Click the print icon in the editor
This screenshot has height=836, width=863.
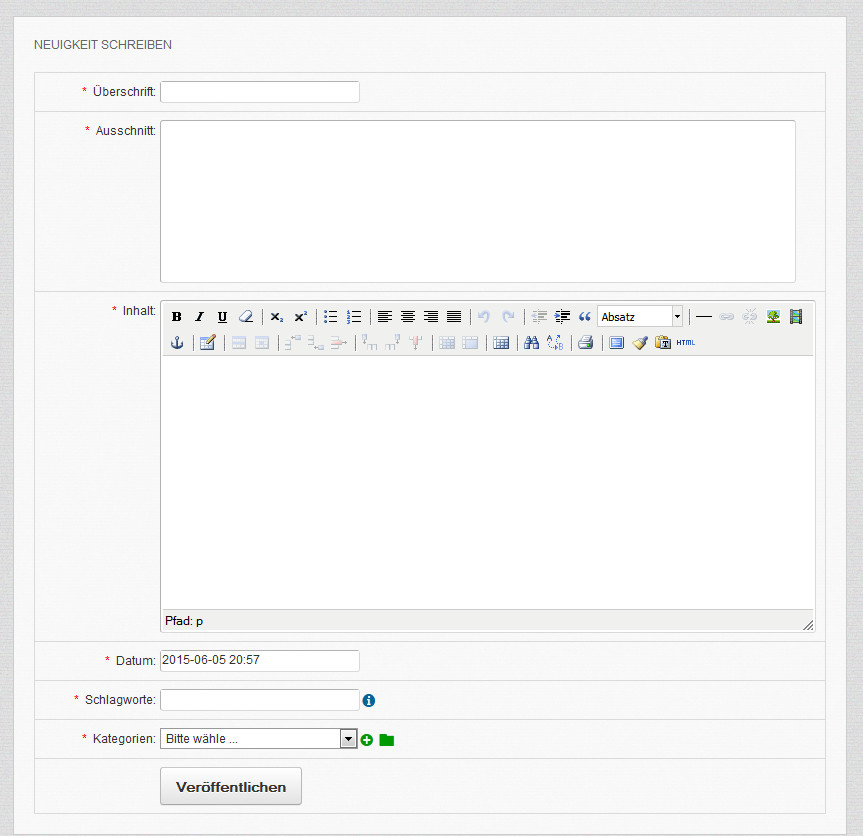pyautogui.click(x=585, y=343)
